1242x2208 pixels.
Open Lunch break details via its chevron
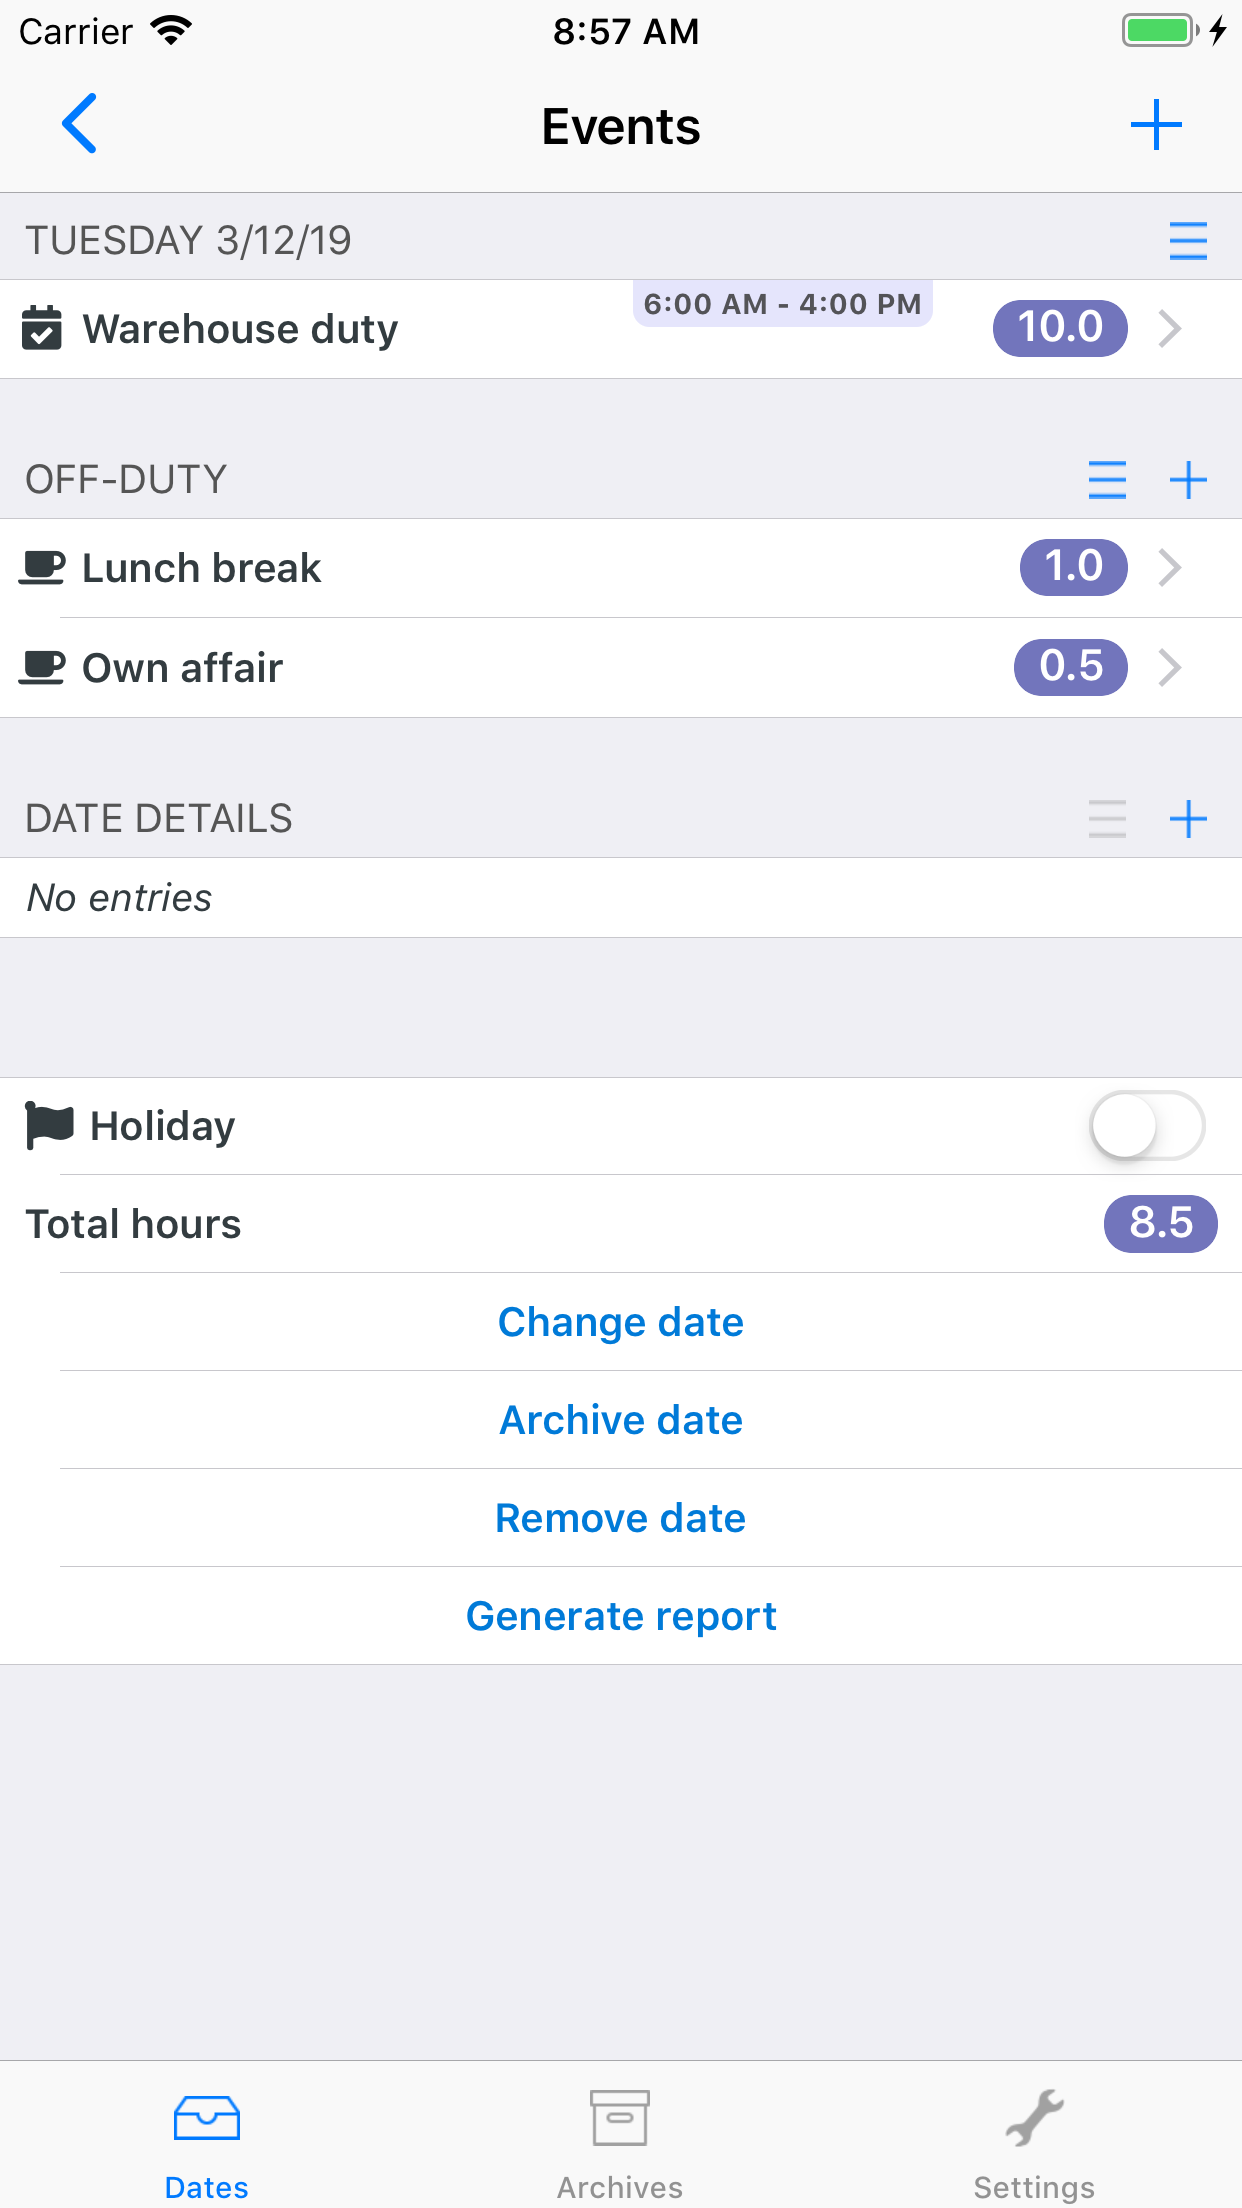(1169, 568)
